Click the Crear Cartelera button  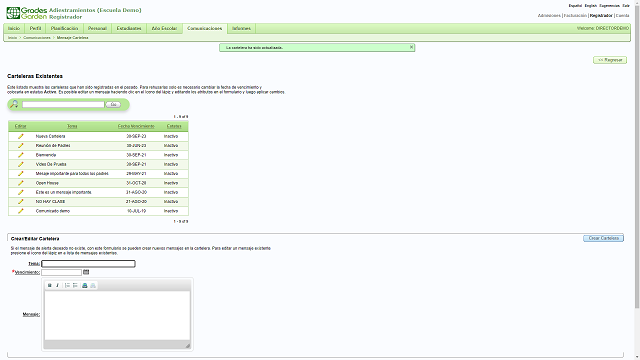tap(603, 238)
